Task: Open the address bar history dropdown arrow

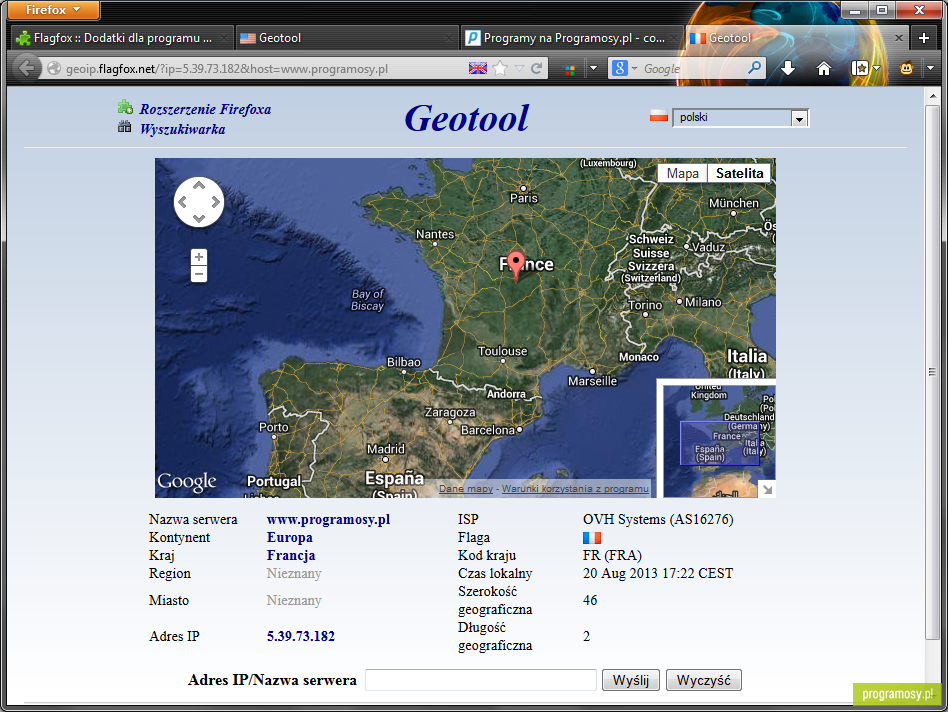Action: click(x=519, y=69)
